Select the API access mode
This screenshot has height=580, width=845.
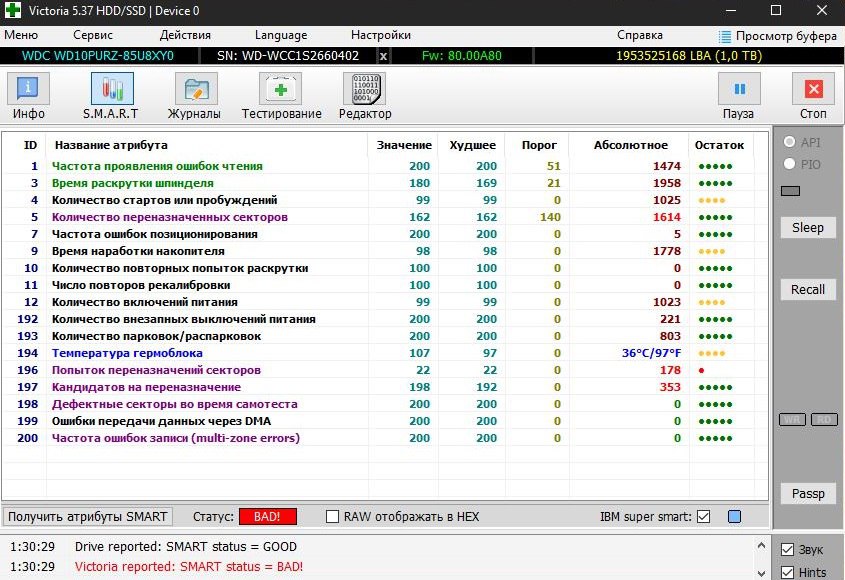[789, 142]
